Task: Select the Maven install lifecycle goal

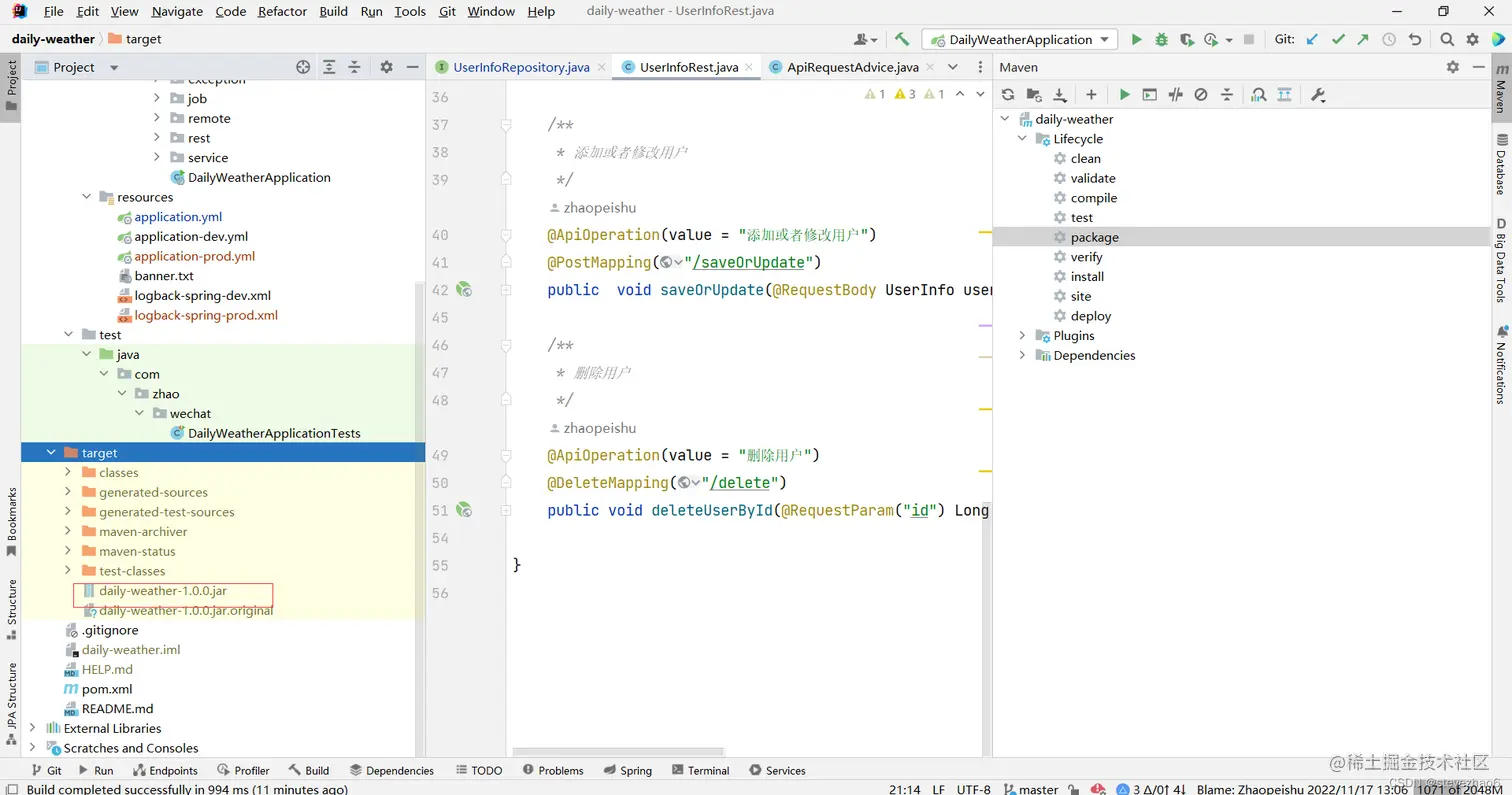Action: 1087,276
